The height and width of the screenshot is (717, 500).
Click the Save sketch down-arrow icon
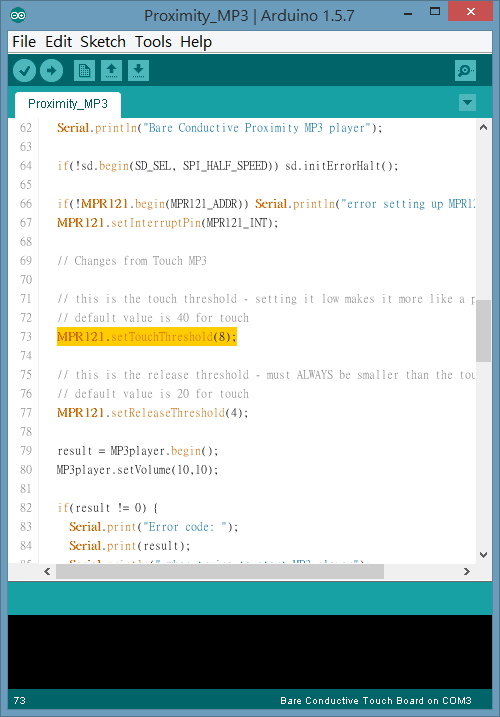click(x=138, y=71)
